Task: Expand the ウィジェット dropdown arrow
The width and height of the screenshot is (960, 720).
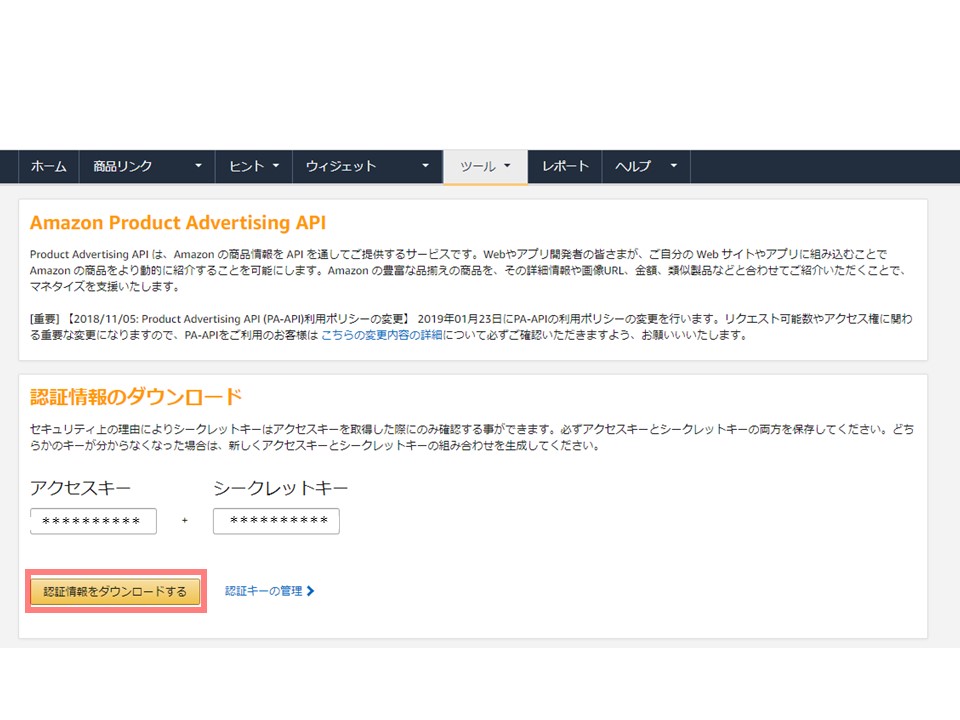Action: (425, 167)
